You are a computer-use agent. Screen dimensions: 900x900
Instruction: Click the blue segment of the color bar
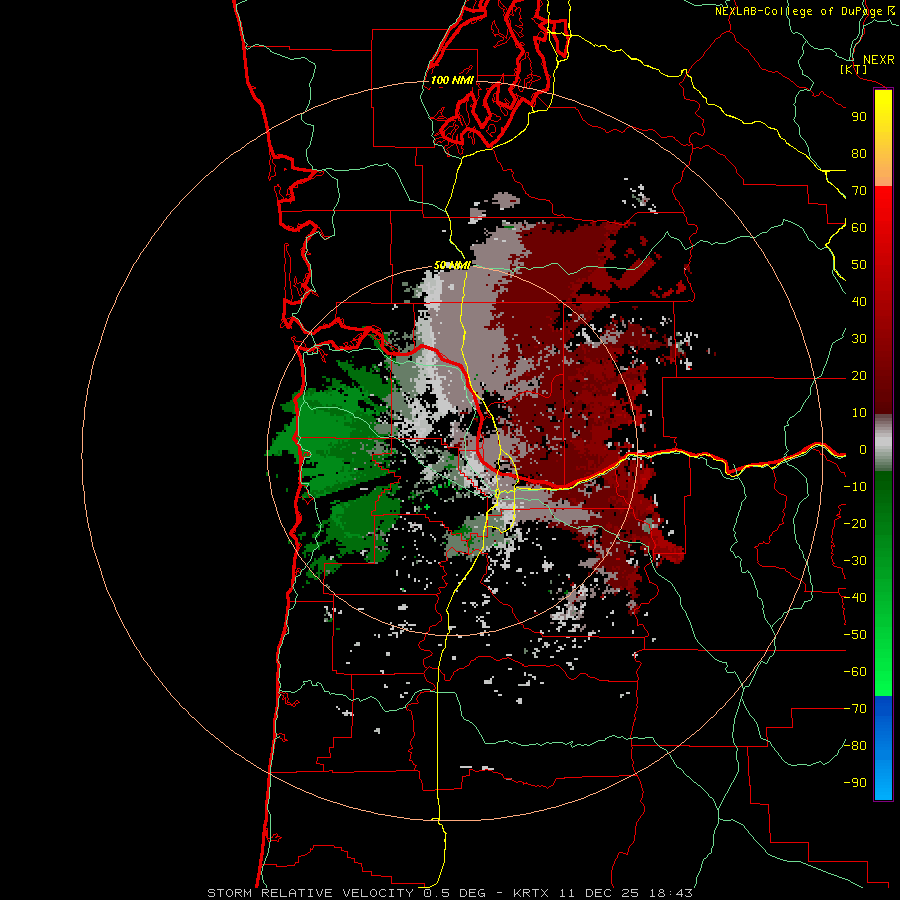point(883,747)
